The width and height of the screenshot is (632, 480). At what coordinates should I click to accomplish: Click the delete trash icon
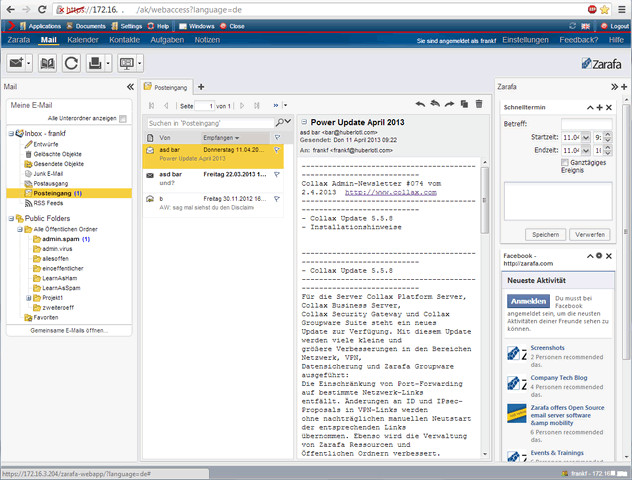[479, 104]
